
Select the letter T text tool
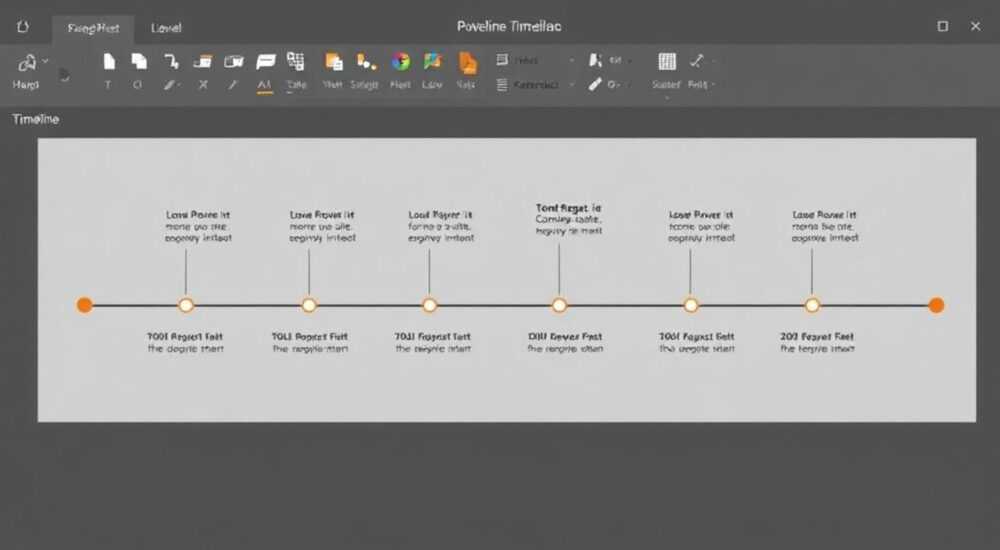108,84
